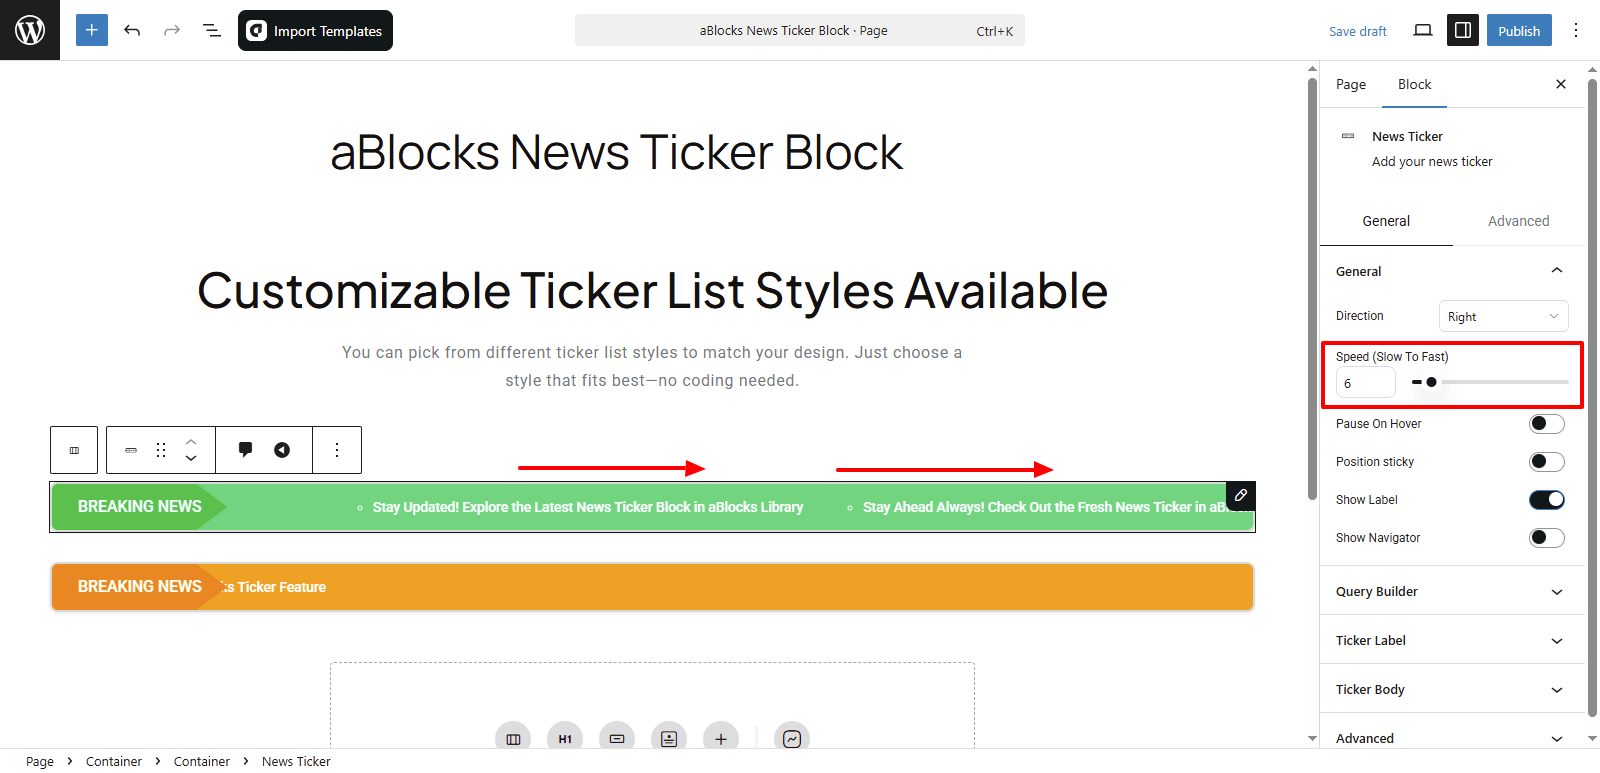Expand the Ticker Body panel
The width and height of the screenshot is (1600, 773).
(x=1452, y=689)
